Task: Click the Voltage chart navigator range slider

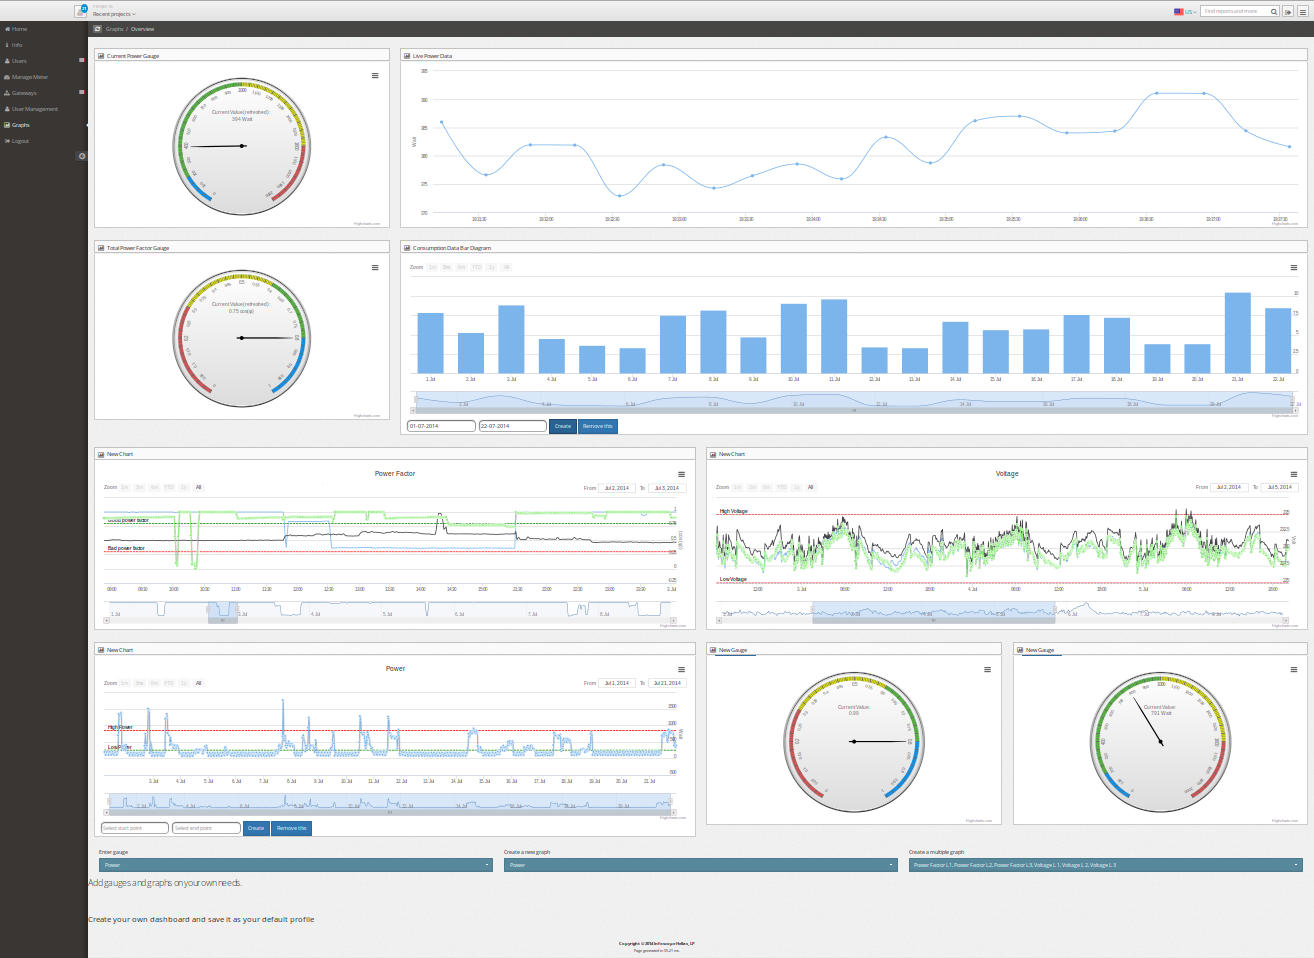Action: point(933,611)
